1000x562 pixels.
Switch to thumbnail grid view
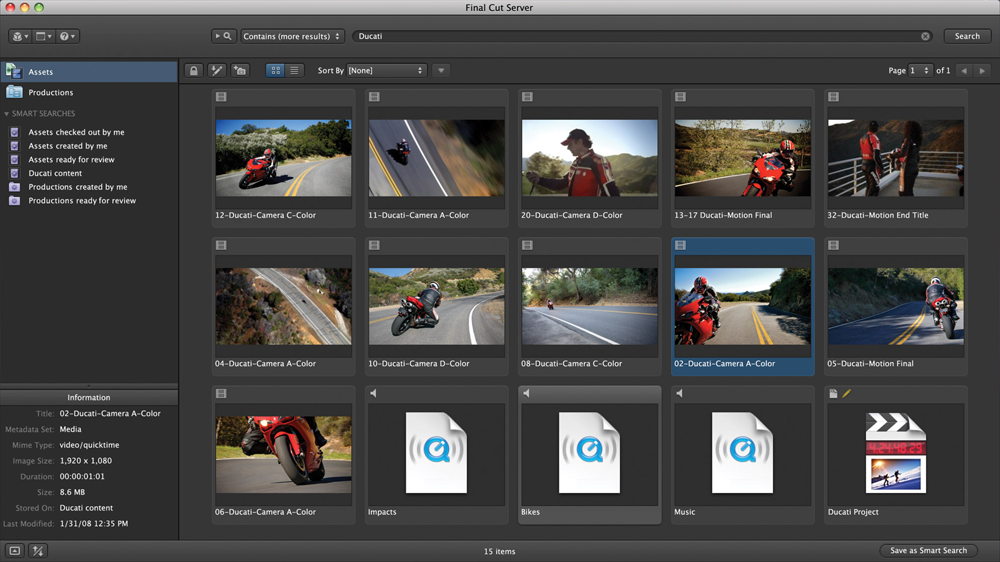(276, 71)
